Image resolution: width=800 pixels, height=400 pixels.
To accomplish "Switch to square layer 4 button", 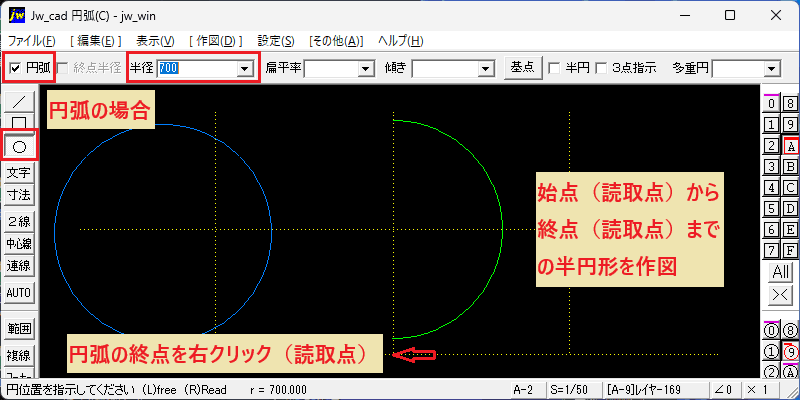I will point(771,187).
